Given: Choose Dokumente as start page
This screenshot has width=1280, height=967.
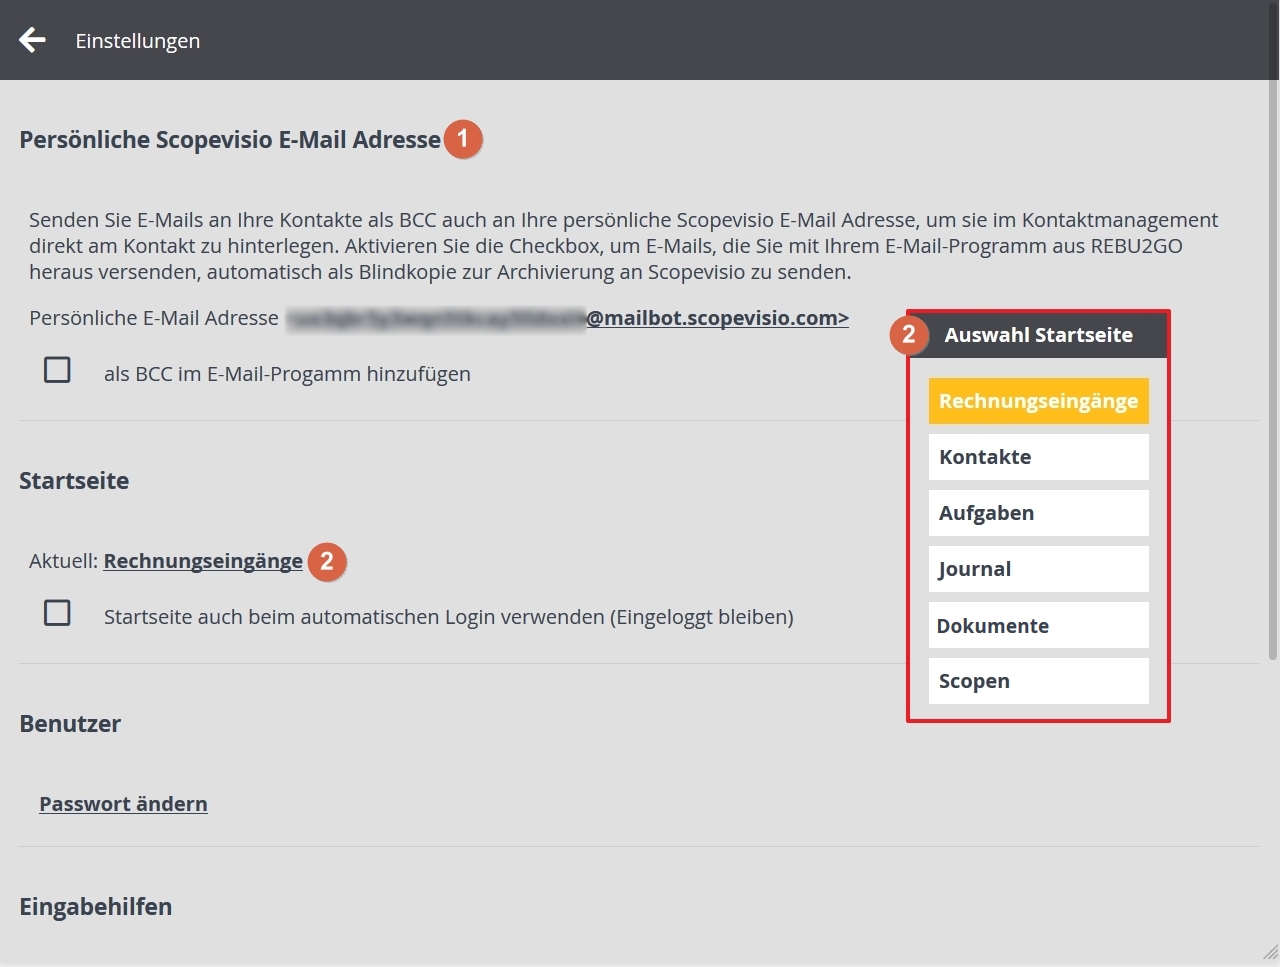Looking at the screenshot, I should click(x=1038, y=625).
